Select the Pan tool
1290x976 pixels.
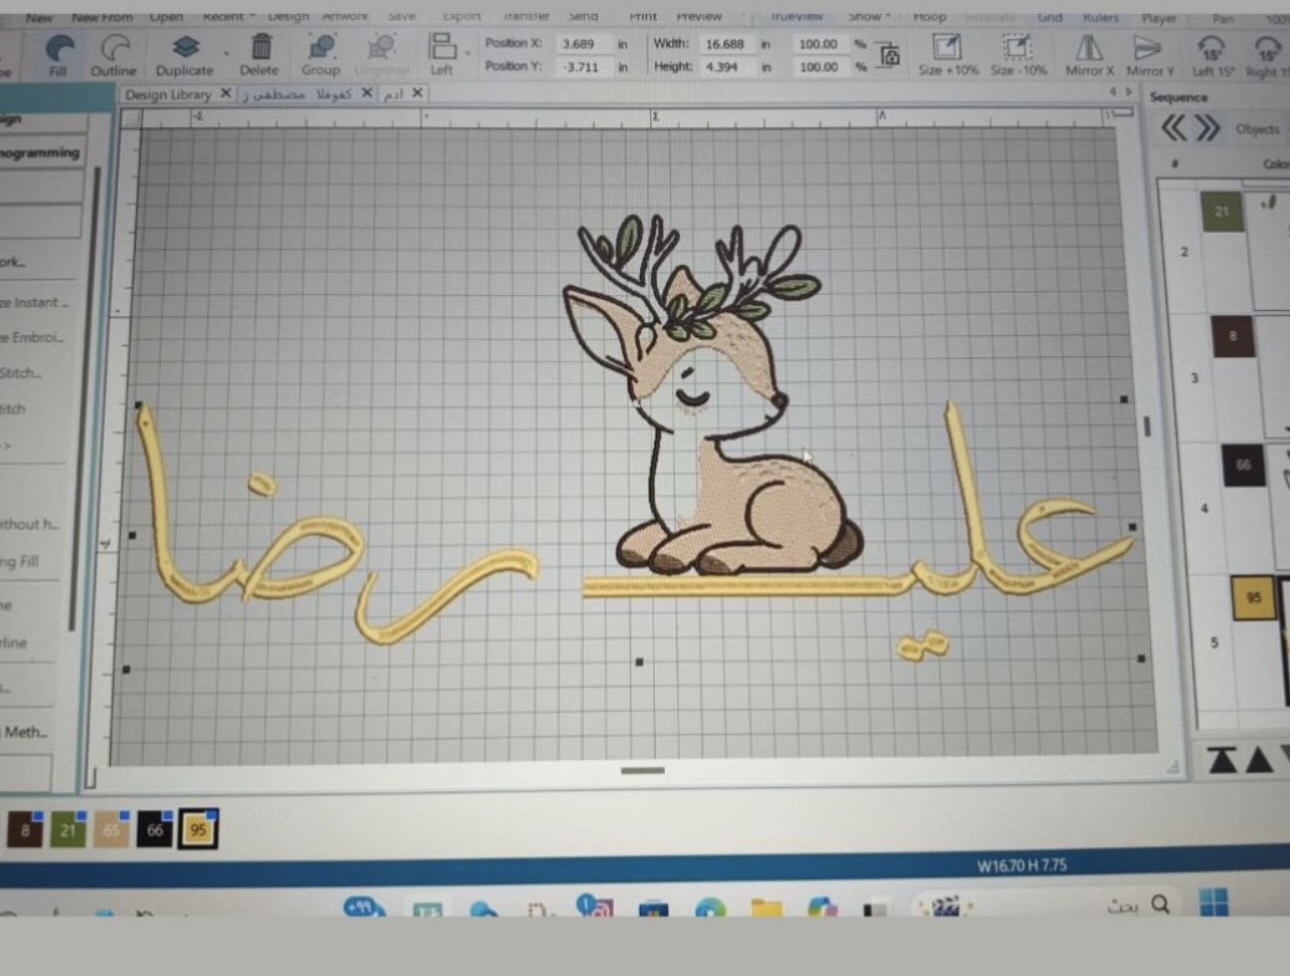click(x=1223, y=18)
